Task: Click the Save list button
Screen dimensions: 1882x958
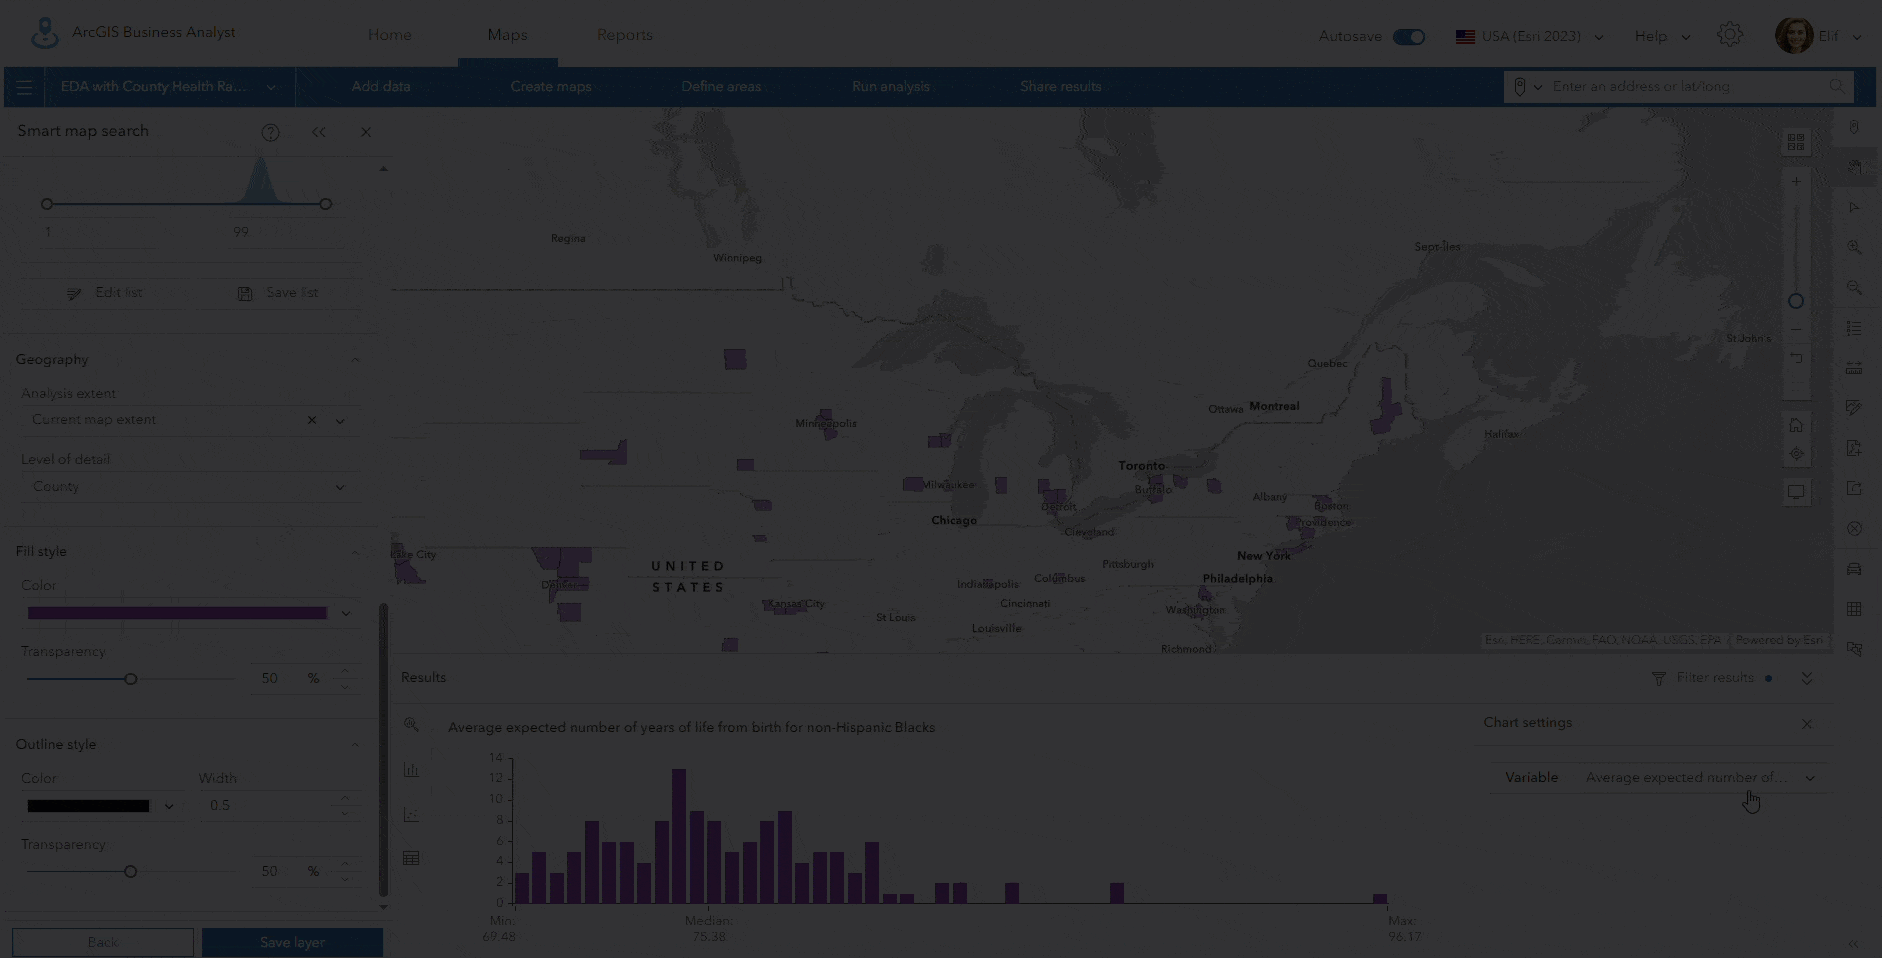Action: pos(278,293)
